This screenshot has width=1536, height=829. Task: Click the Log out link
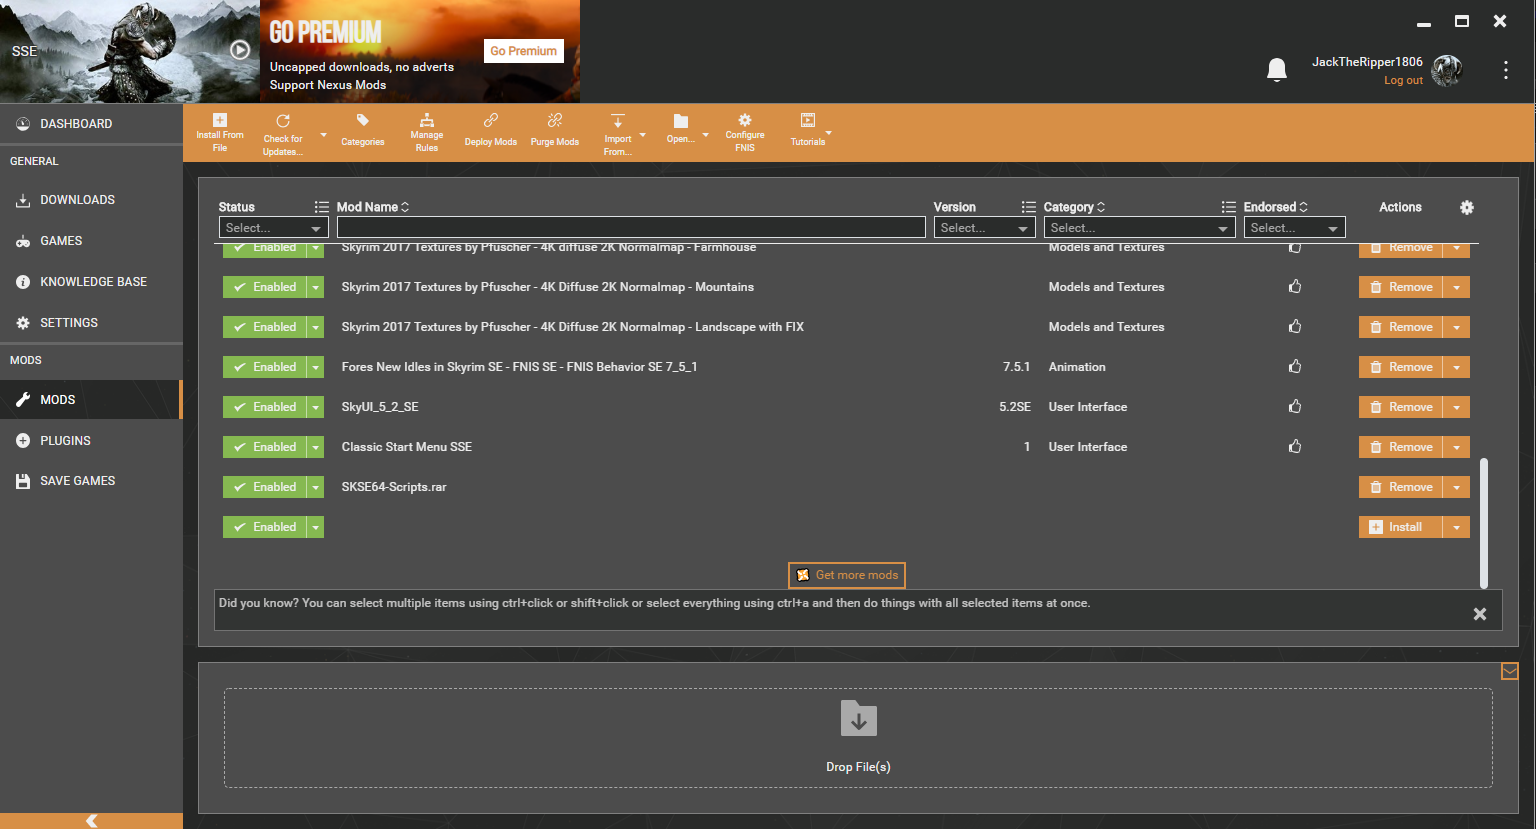pos(1403,81)
